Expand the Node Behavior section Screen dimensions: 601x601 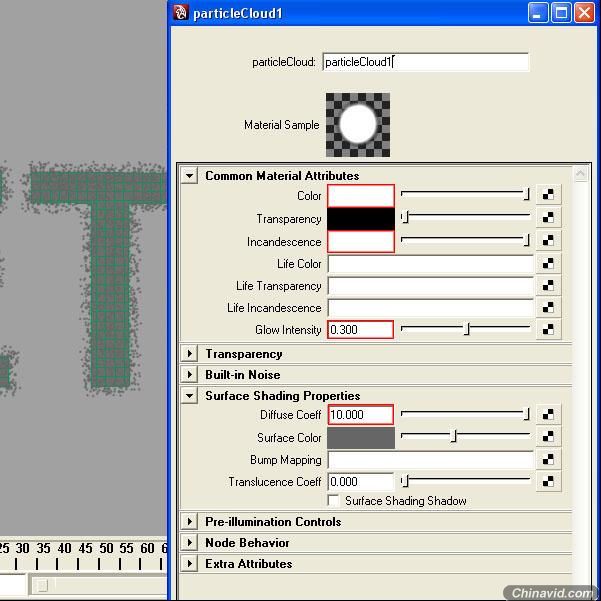(189, 542)
